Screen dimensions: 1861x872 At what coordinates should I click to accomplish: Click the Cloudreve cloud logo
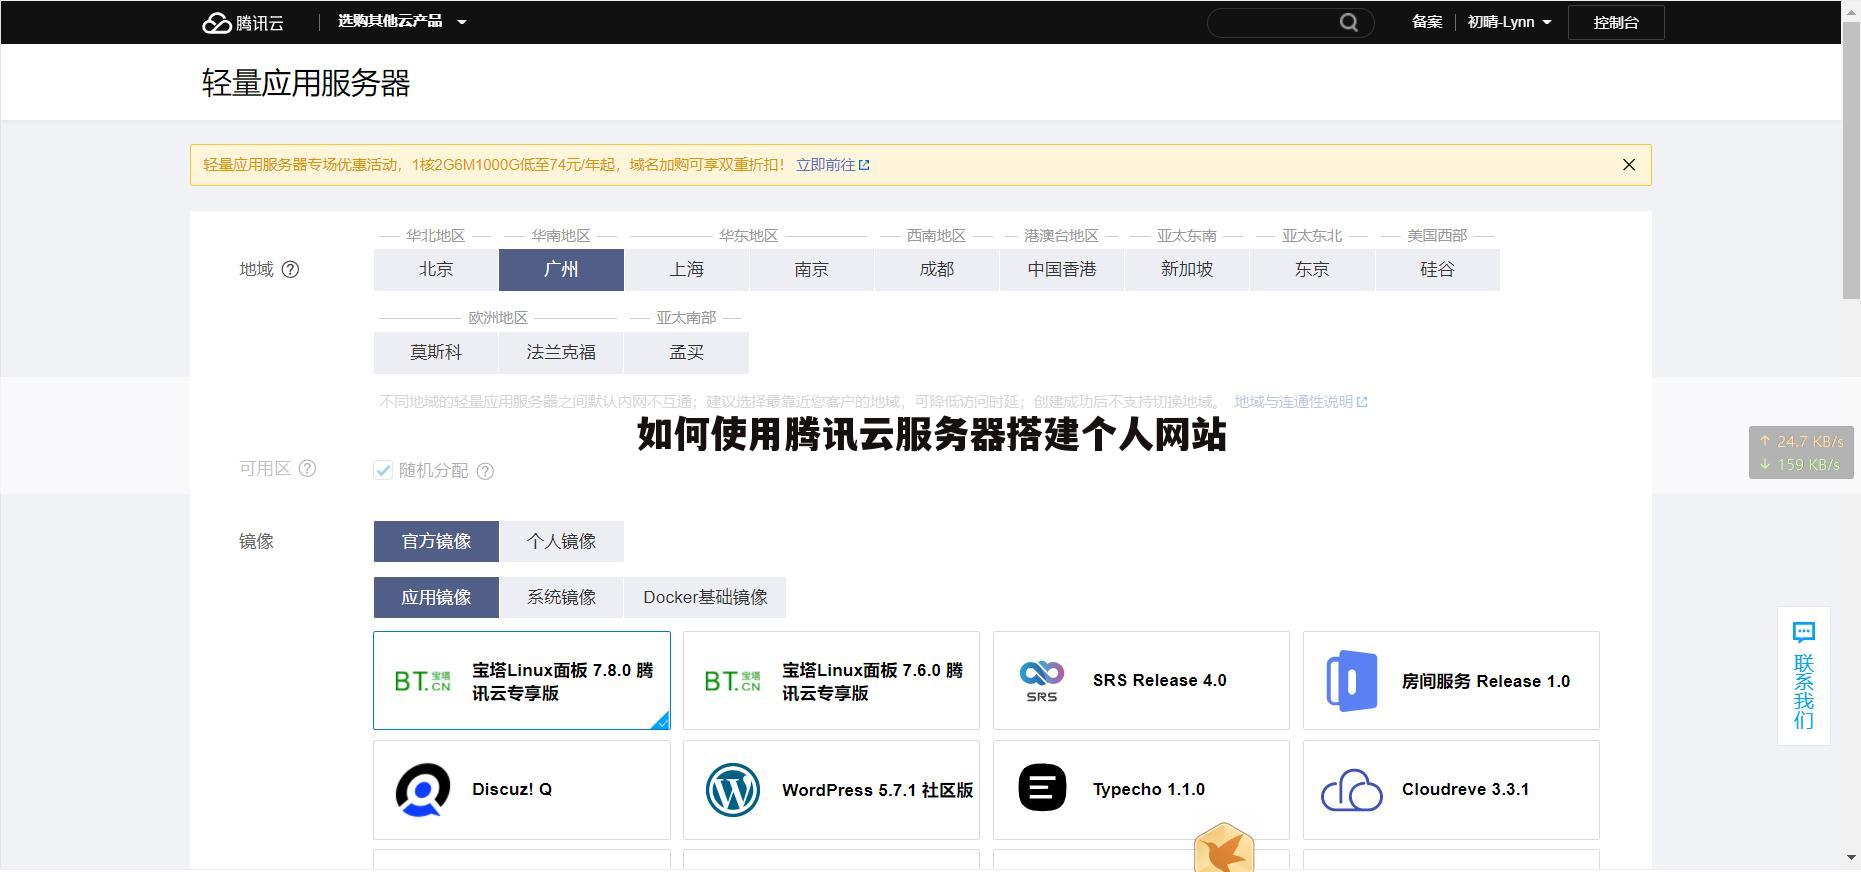1351,790
